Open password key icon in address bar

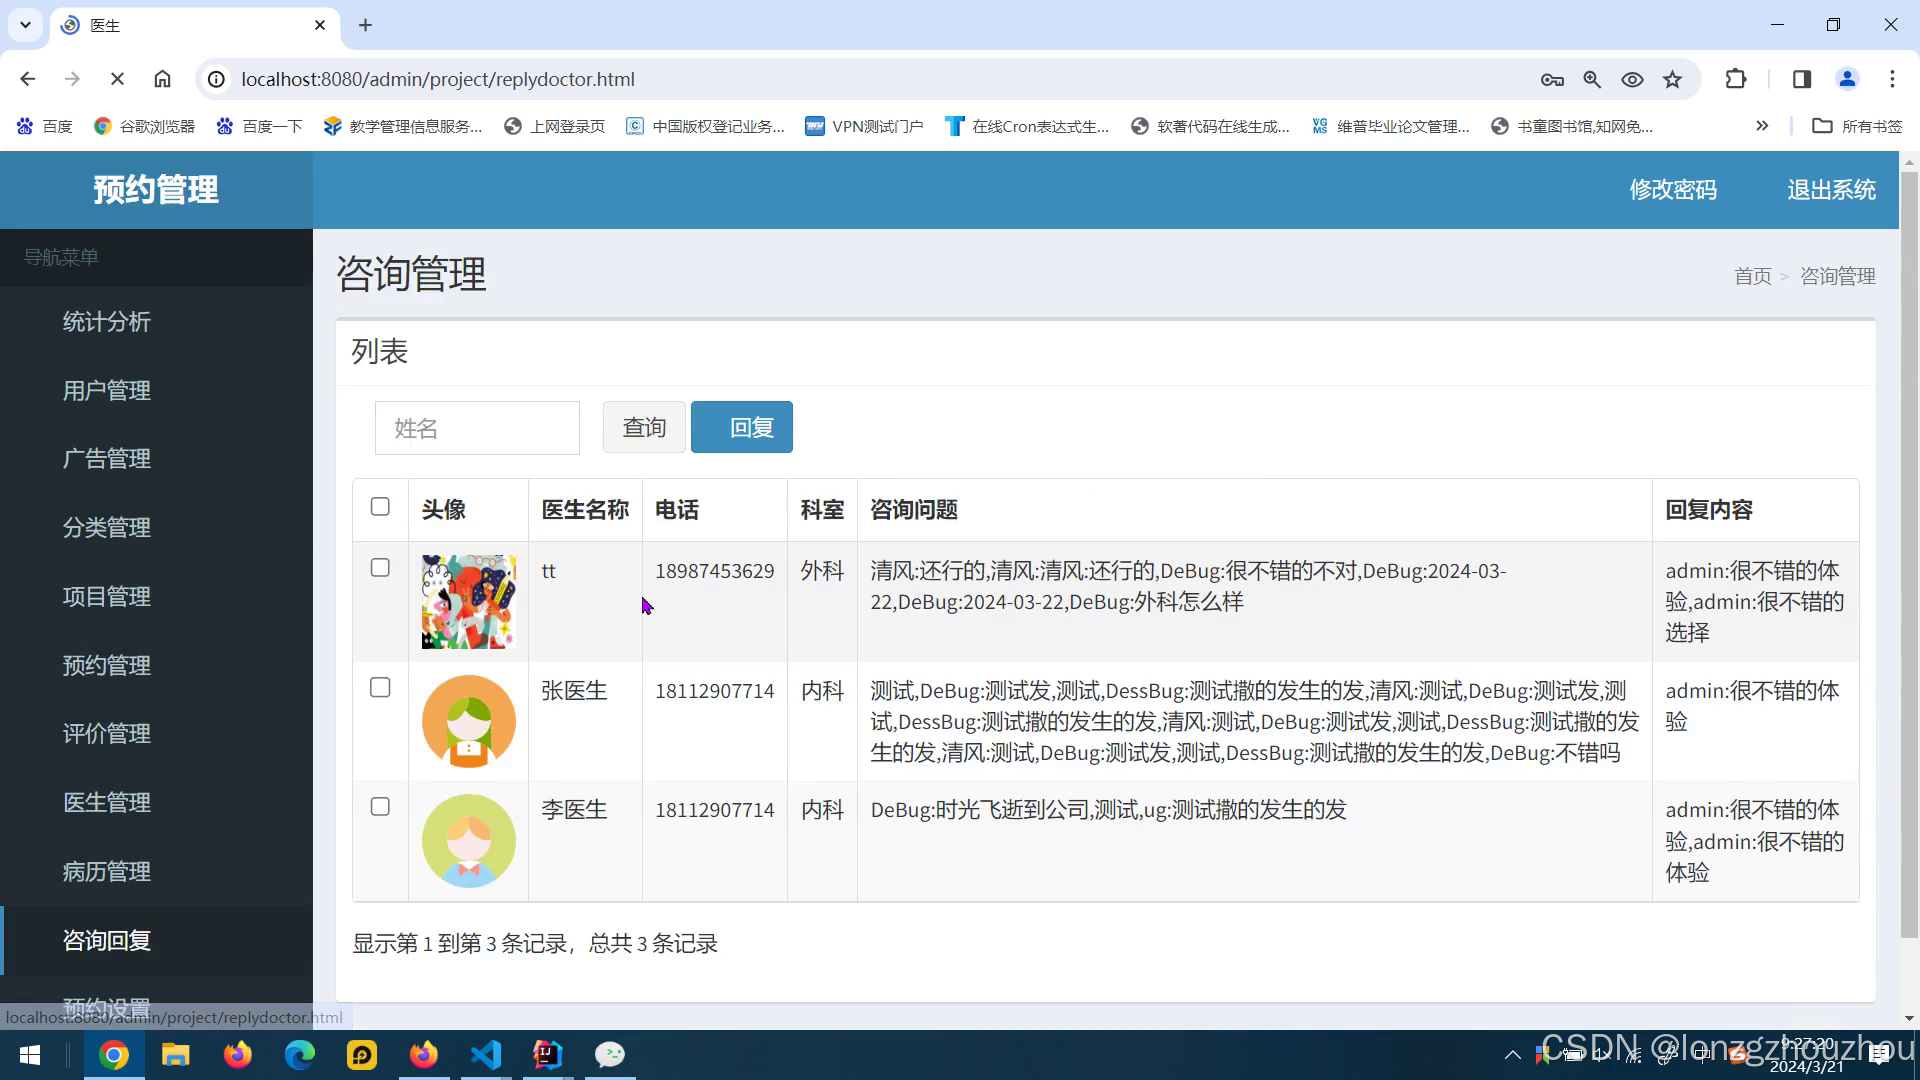[1552, 79]
